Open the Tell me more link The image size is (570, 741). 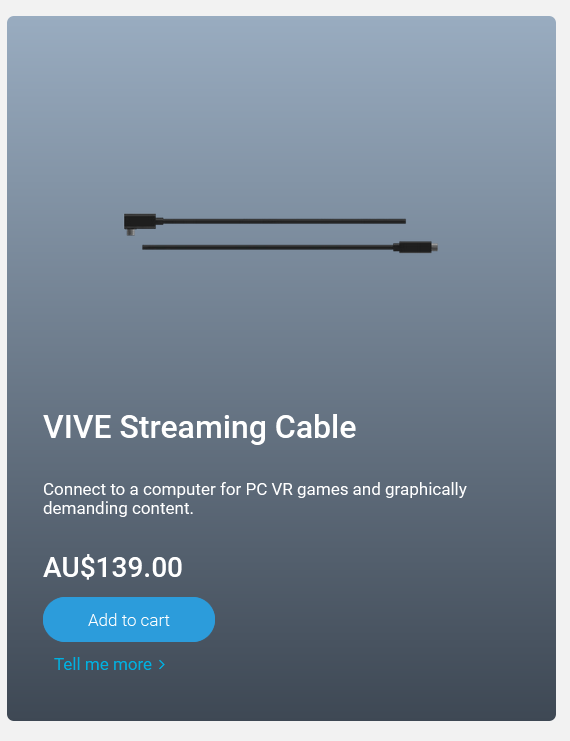pyautogui.click(x=109, y=664)
